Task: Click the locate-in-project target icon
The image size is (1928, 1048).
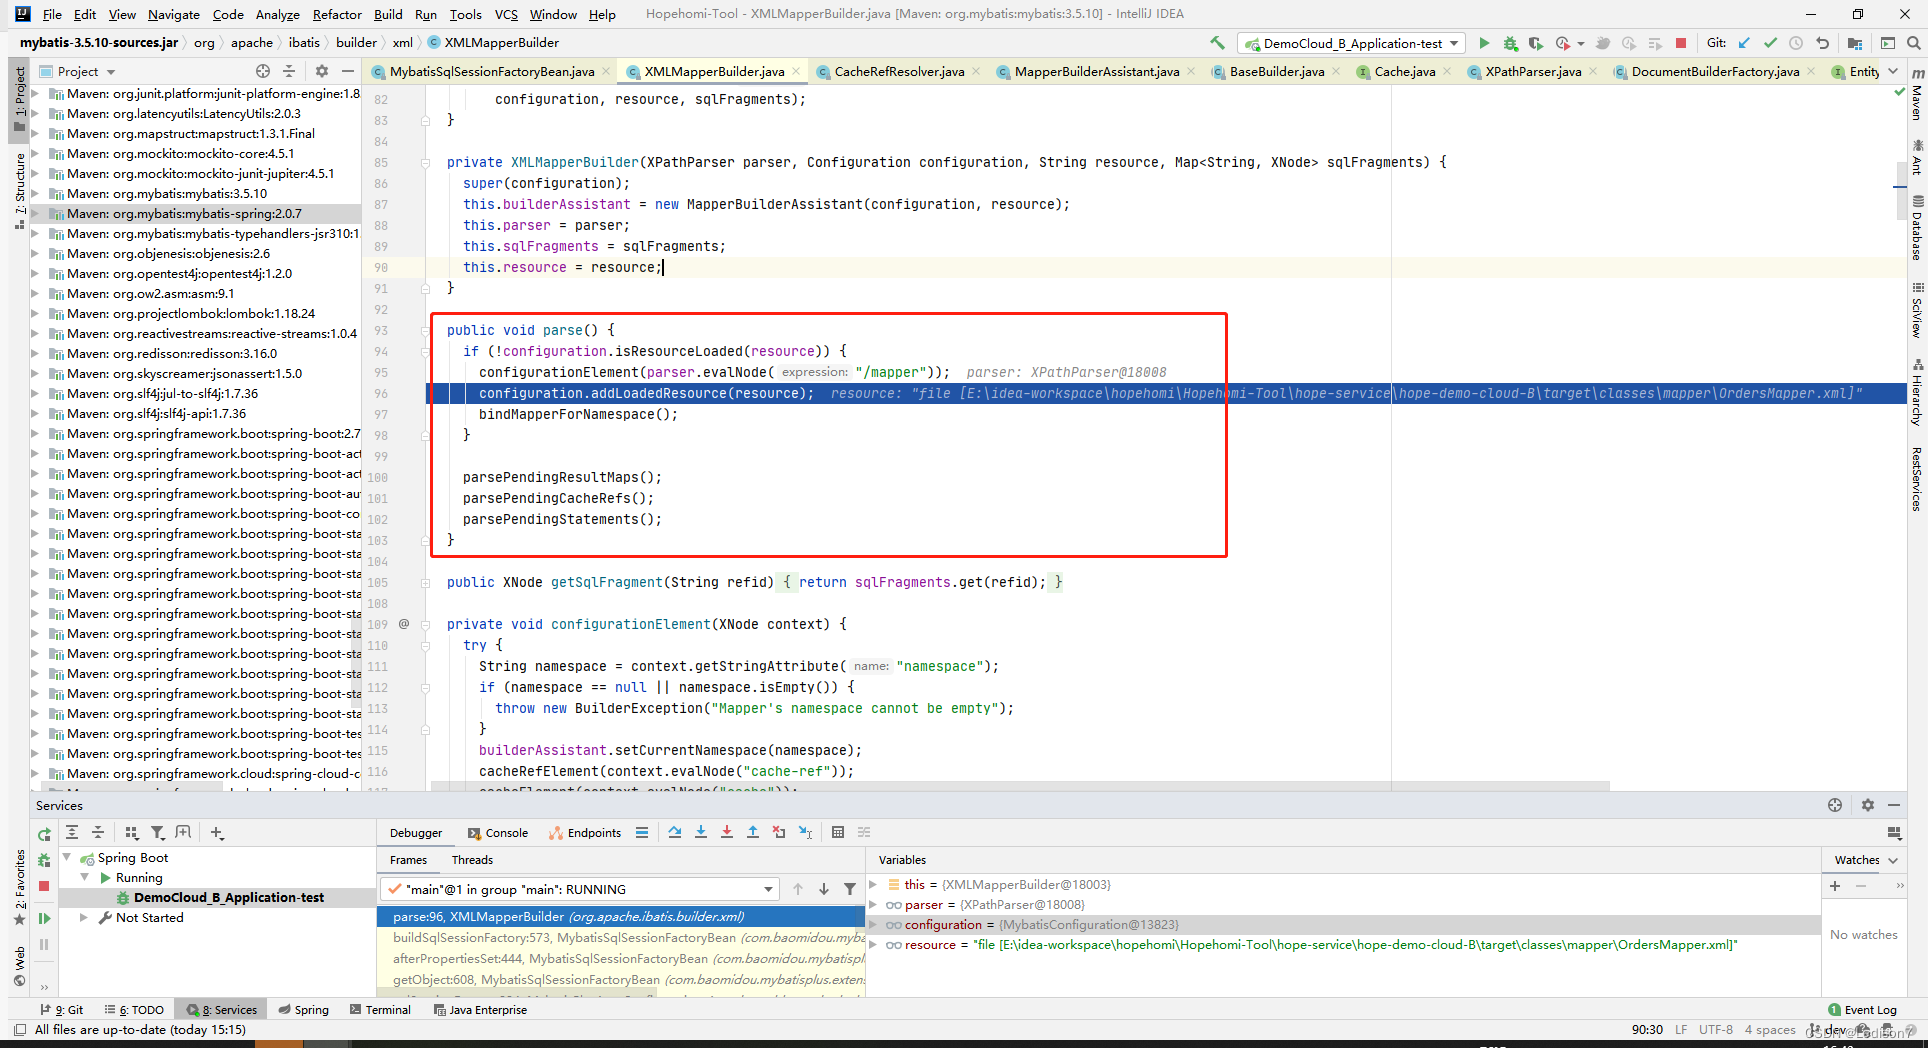Action: pyautogui.click(x=262, y=71)
